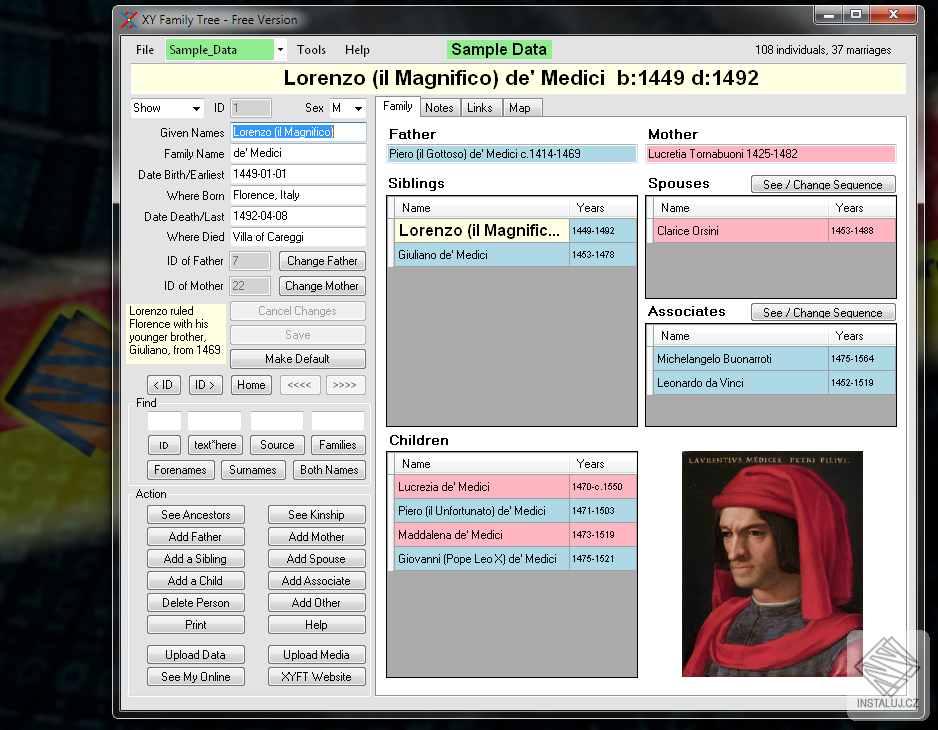Open the Tools menu
938x730 pixels.
311,50
